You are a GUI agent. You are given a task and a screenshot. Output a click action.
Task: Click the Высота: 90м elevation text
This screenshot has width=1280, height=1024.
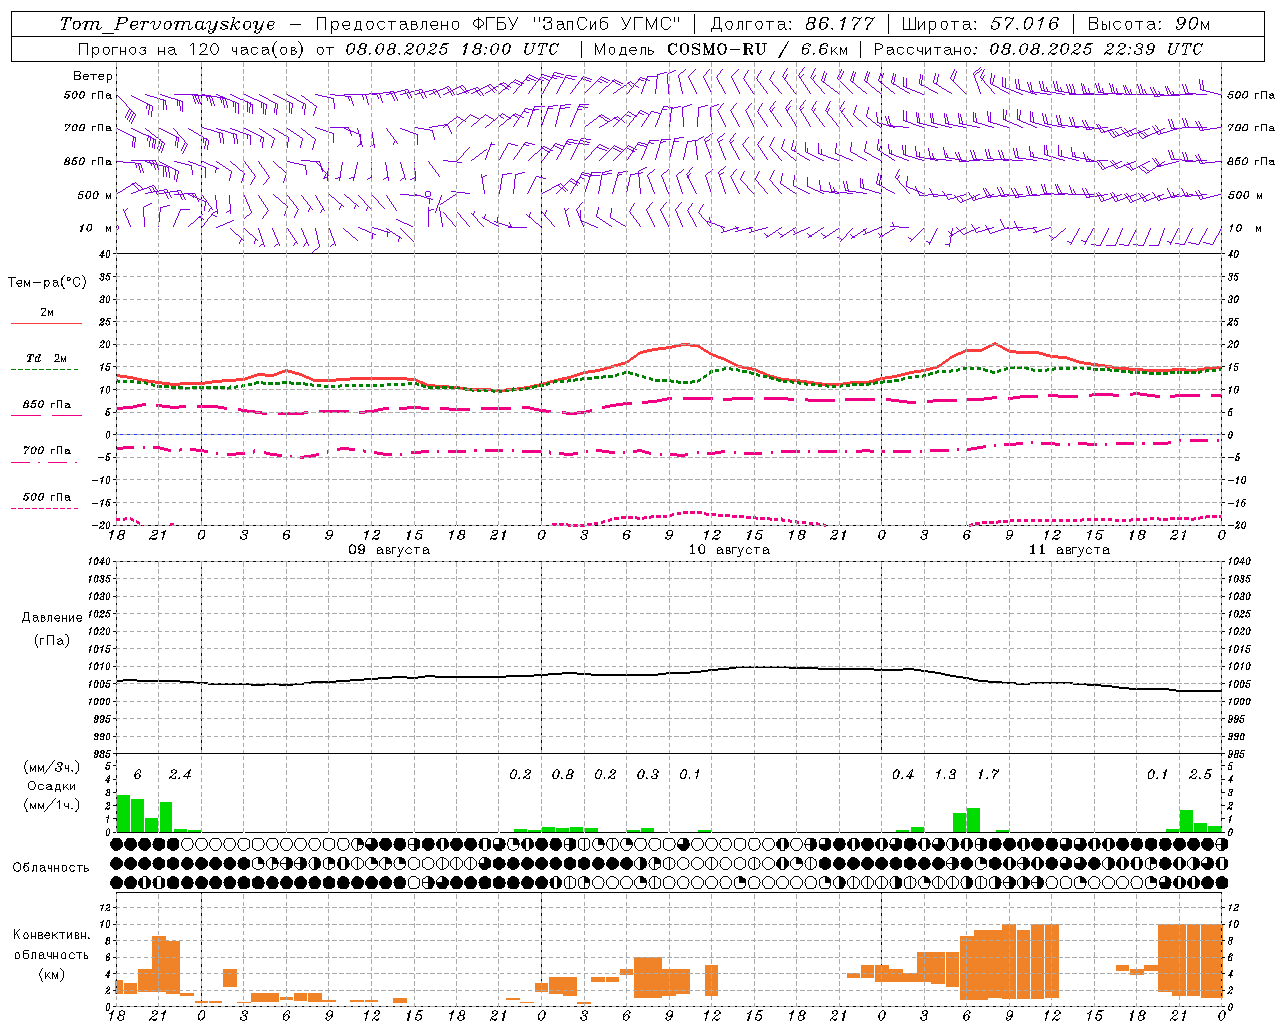pyautogui.click(x=1148, y=24)
